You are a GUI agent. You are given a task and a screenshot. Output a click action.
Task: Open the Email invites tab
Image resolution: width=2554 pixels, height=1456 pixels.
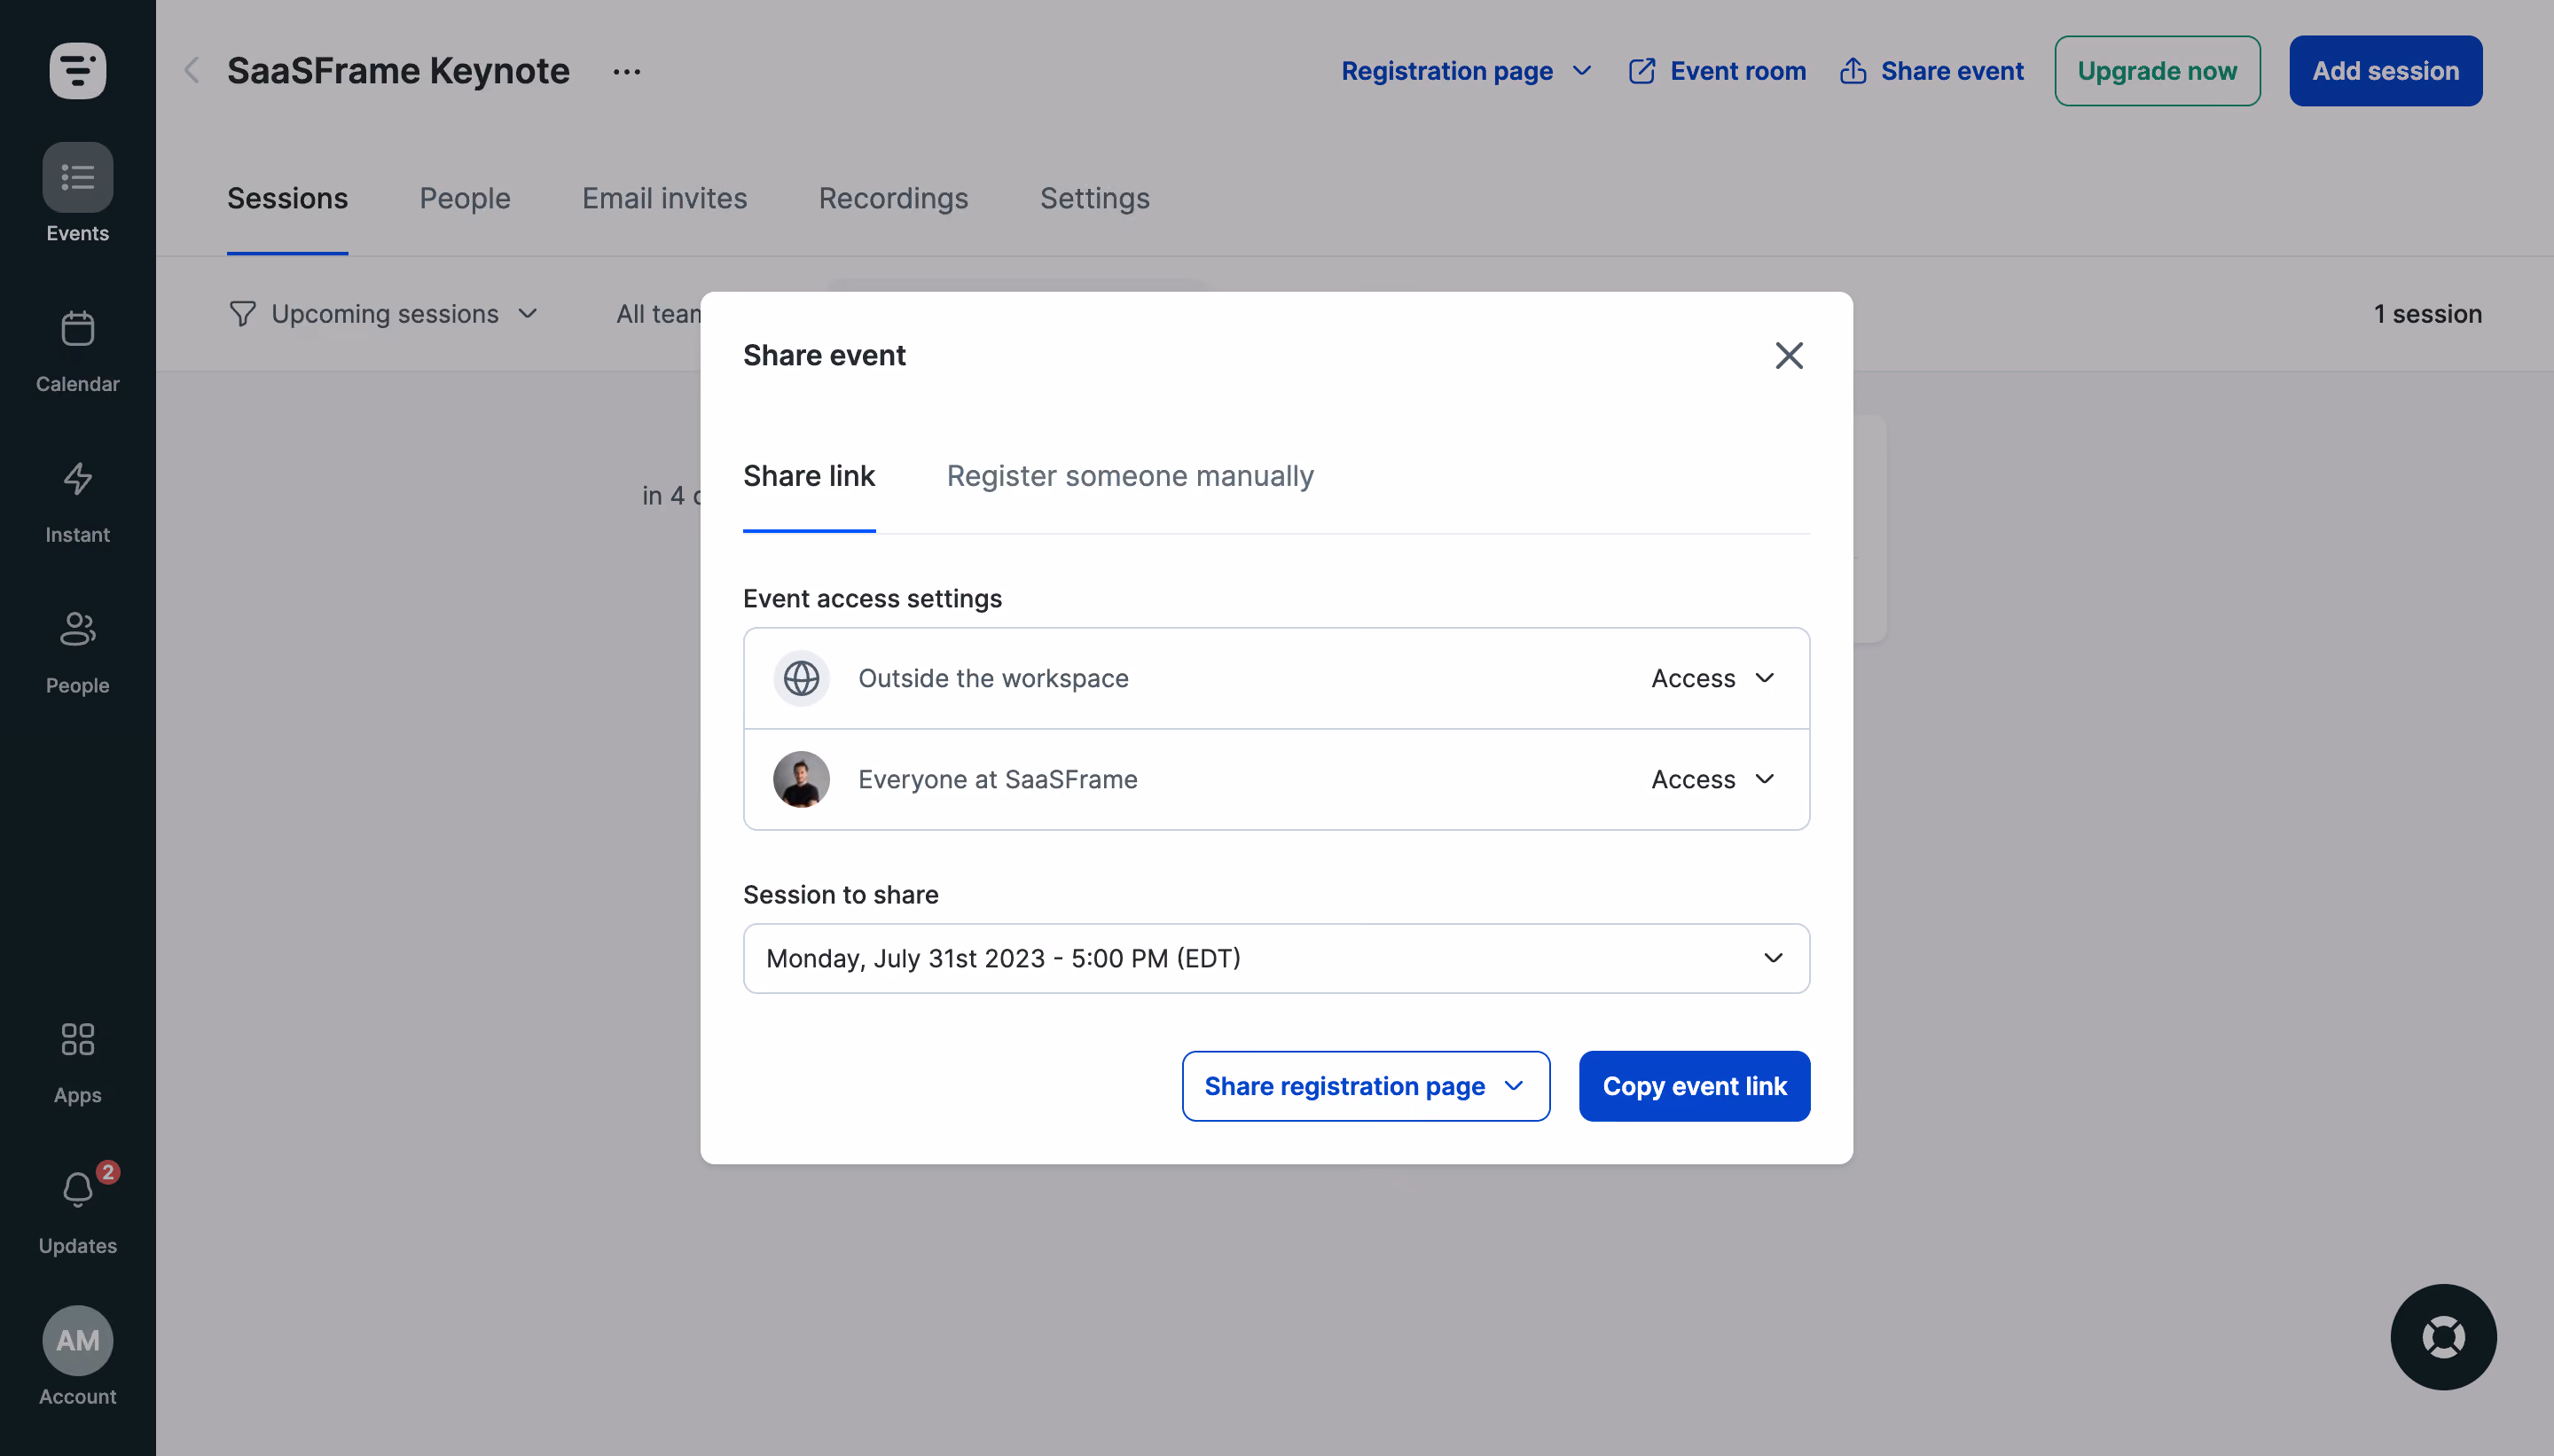(664, 198)
